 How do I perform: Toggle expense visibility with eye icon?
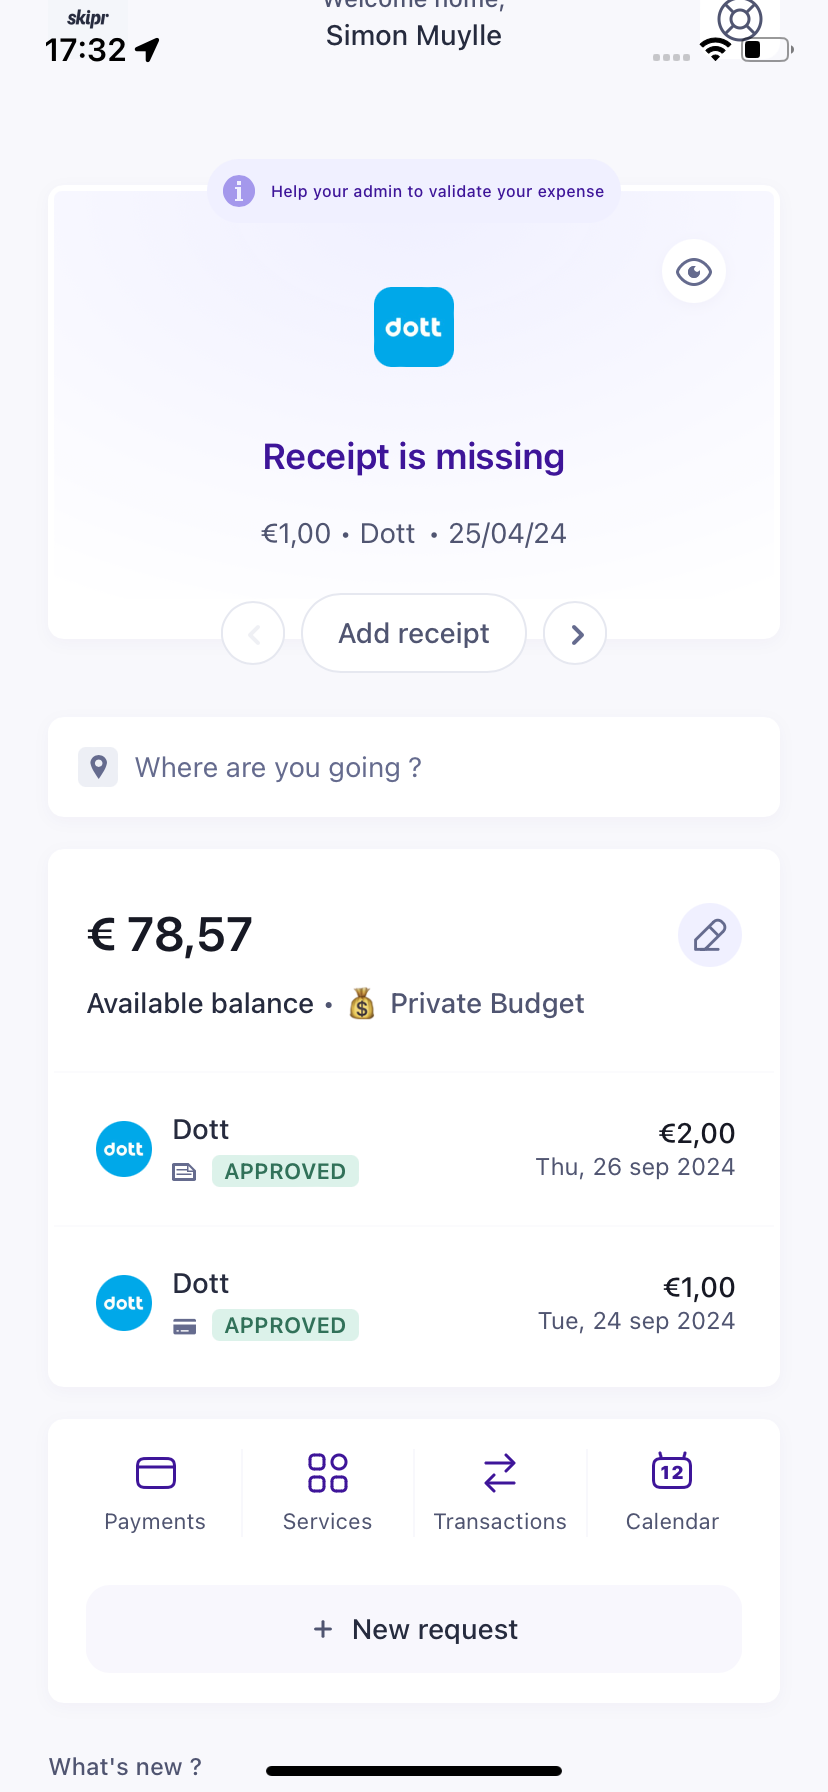click(693, 271)
